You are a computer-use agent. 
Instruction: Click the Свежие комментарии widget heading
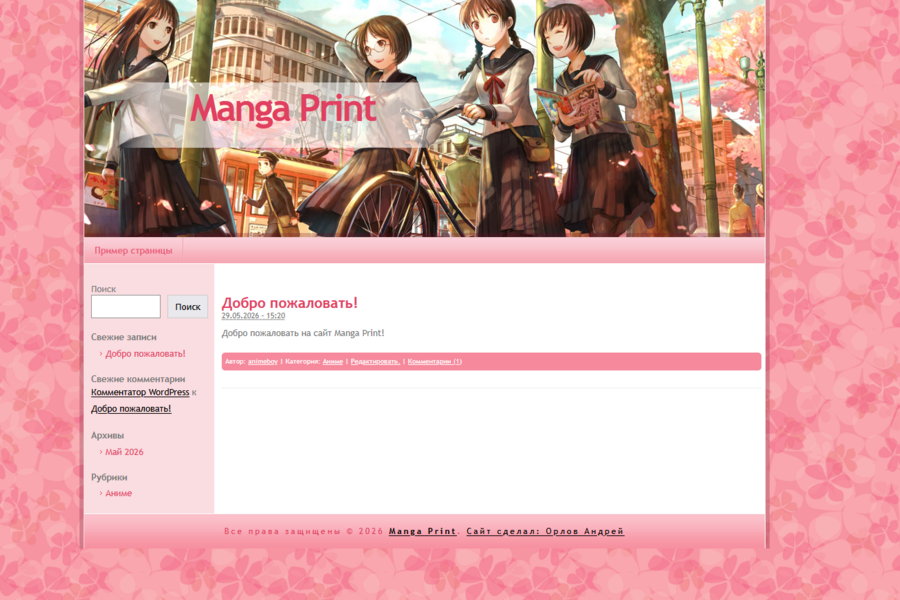pyautogui.click(x=138, y=379)
